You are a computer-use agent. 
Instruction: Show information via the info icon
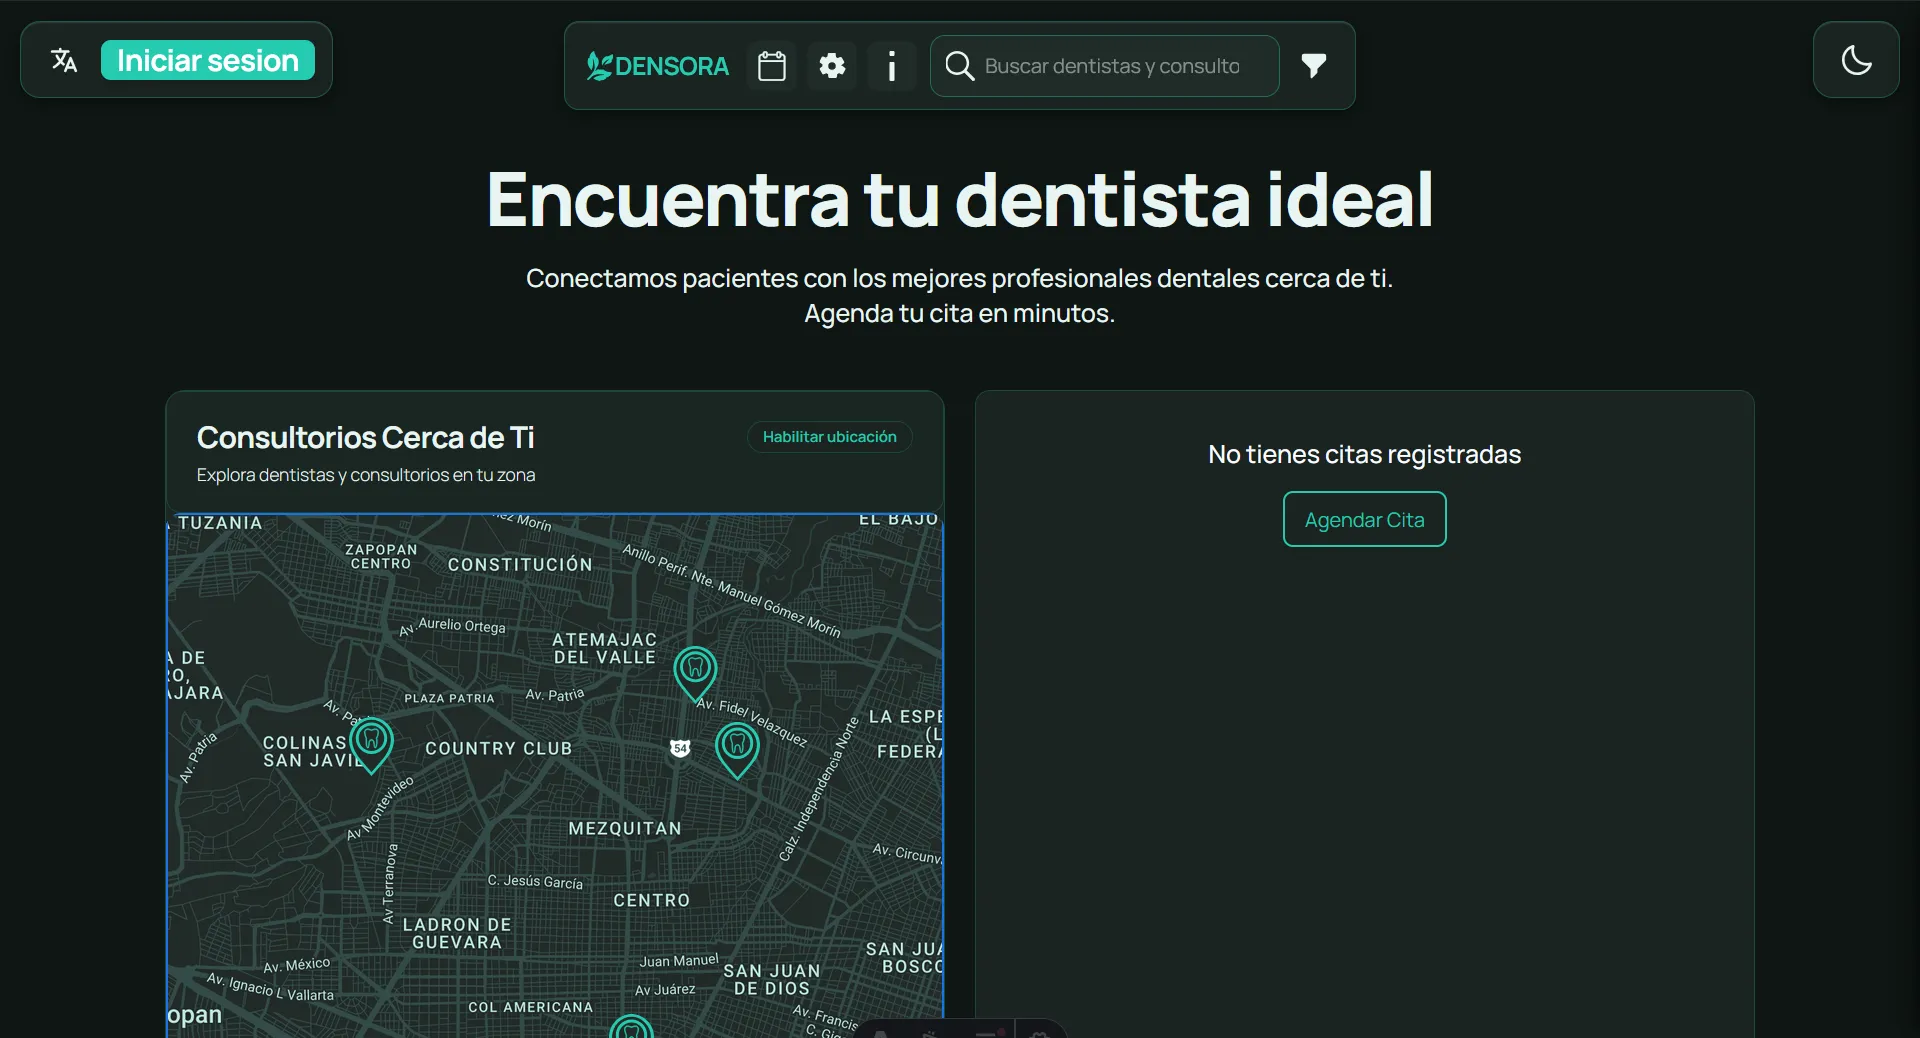[892, 67]
